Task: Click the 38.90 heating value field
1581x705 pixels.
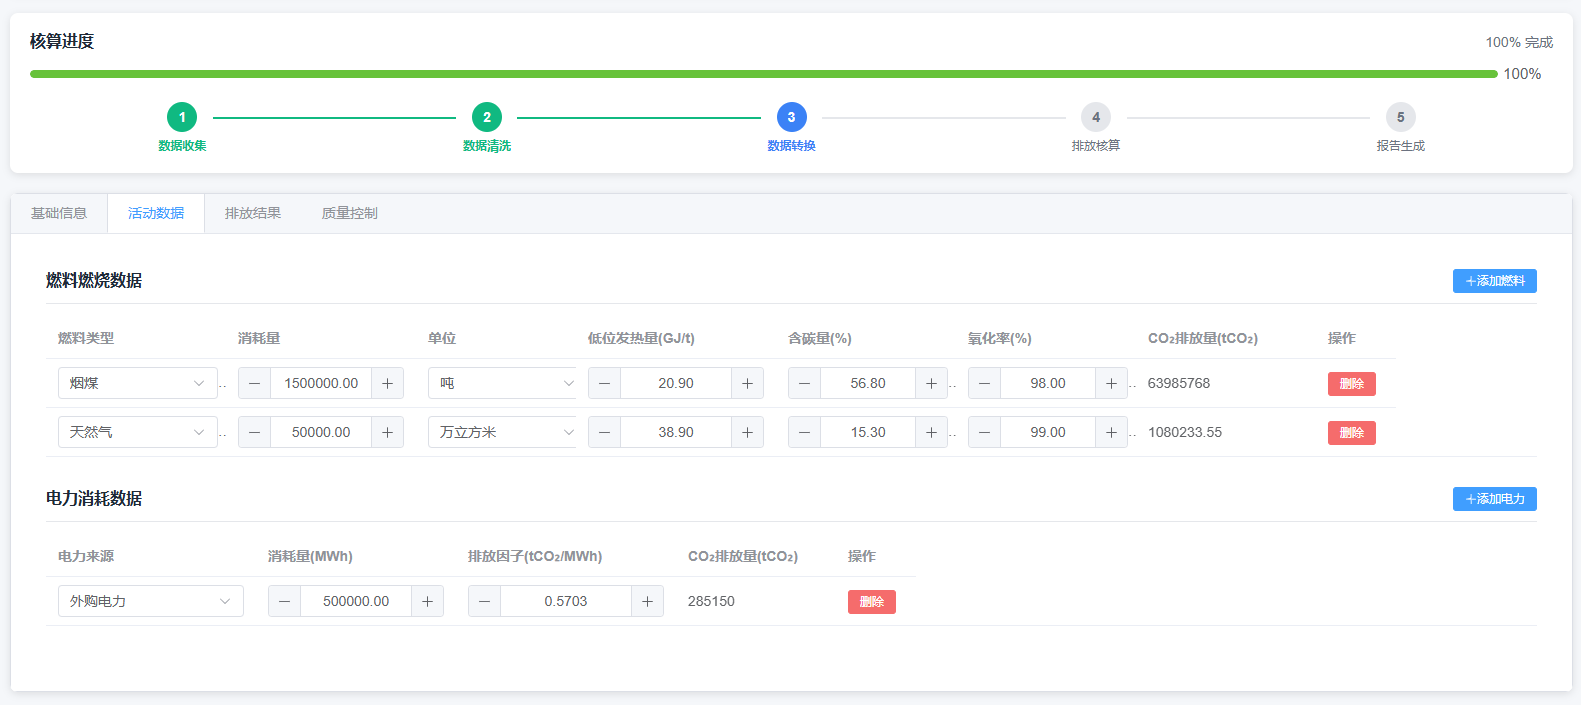Action: tap(676, 432)
